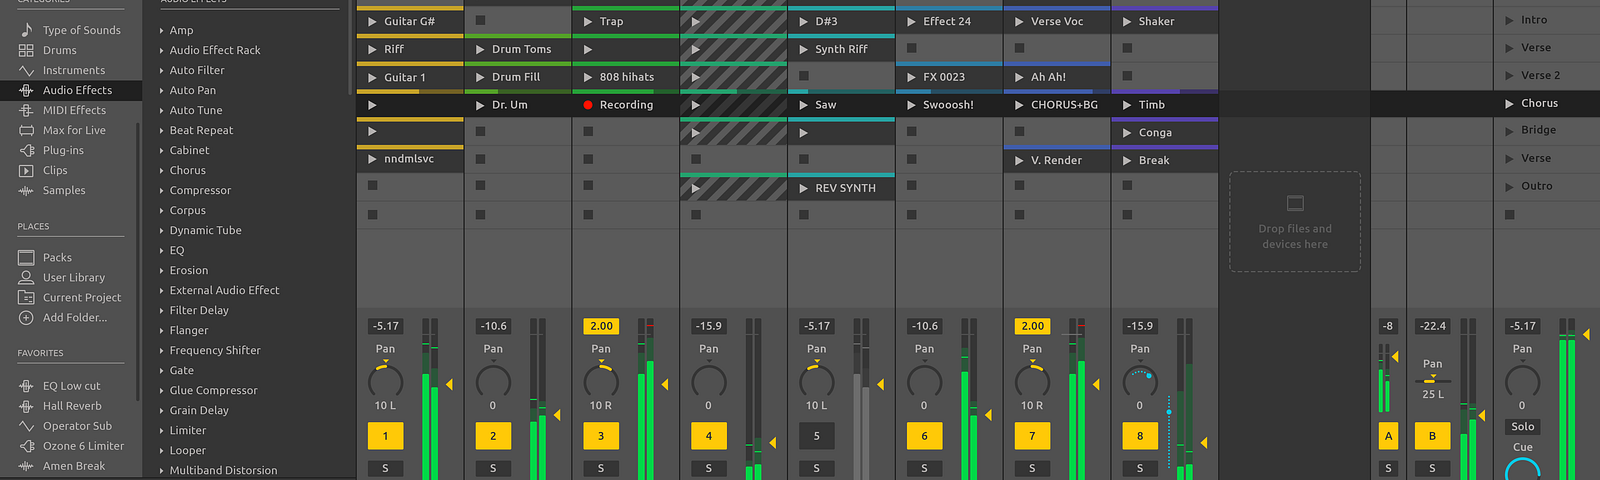Expand the Audio Effect Rack folder

coord(161,51)
